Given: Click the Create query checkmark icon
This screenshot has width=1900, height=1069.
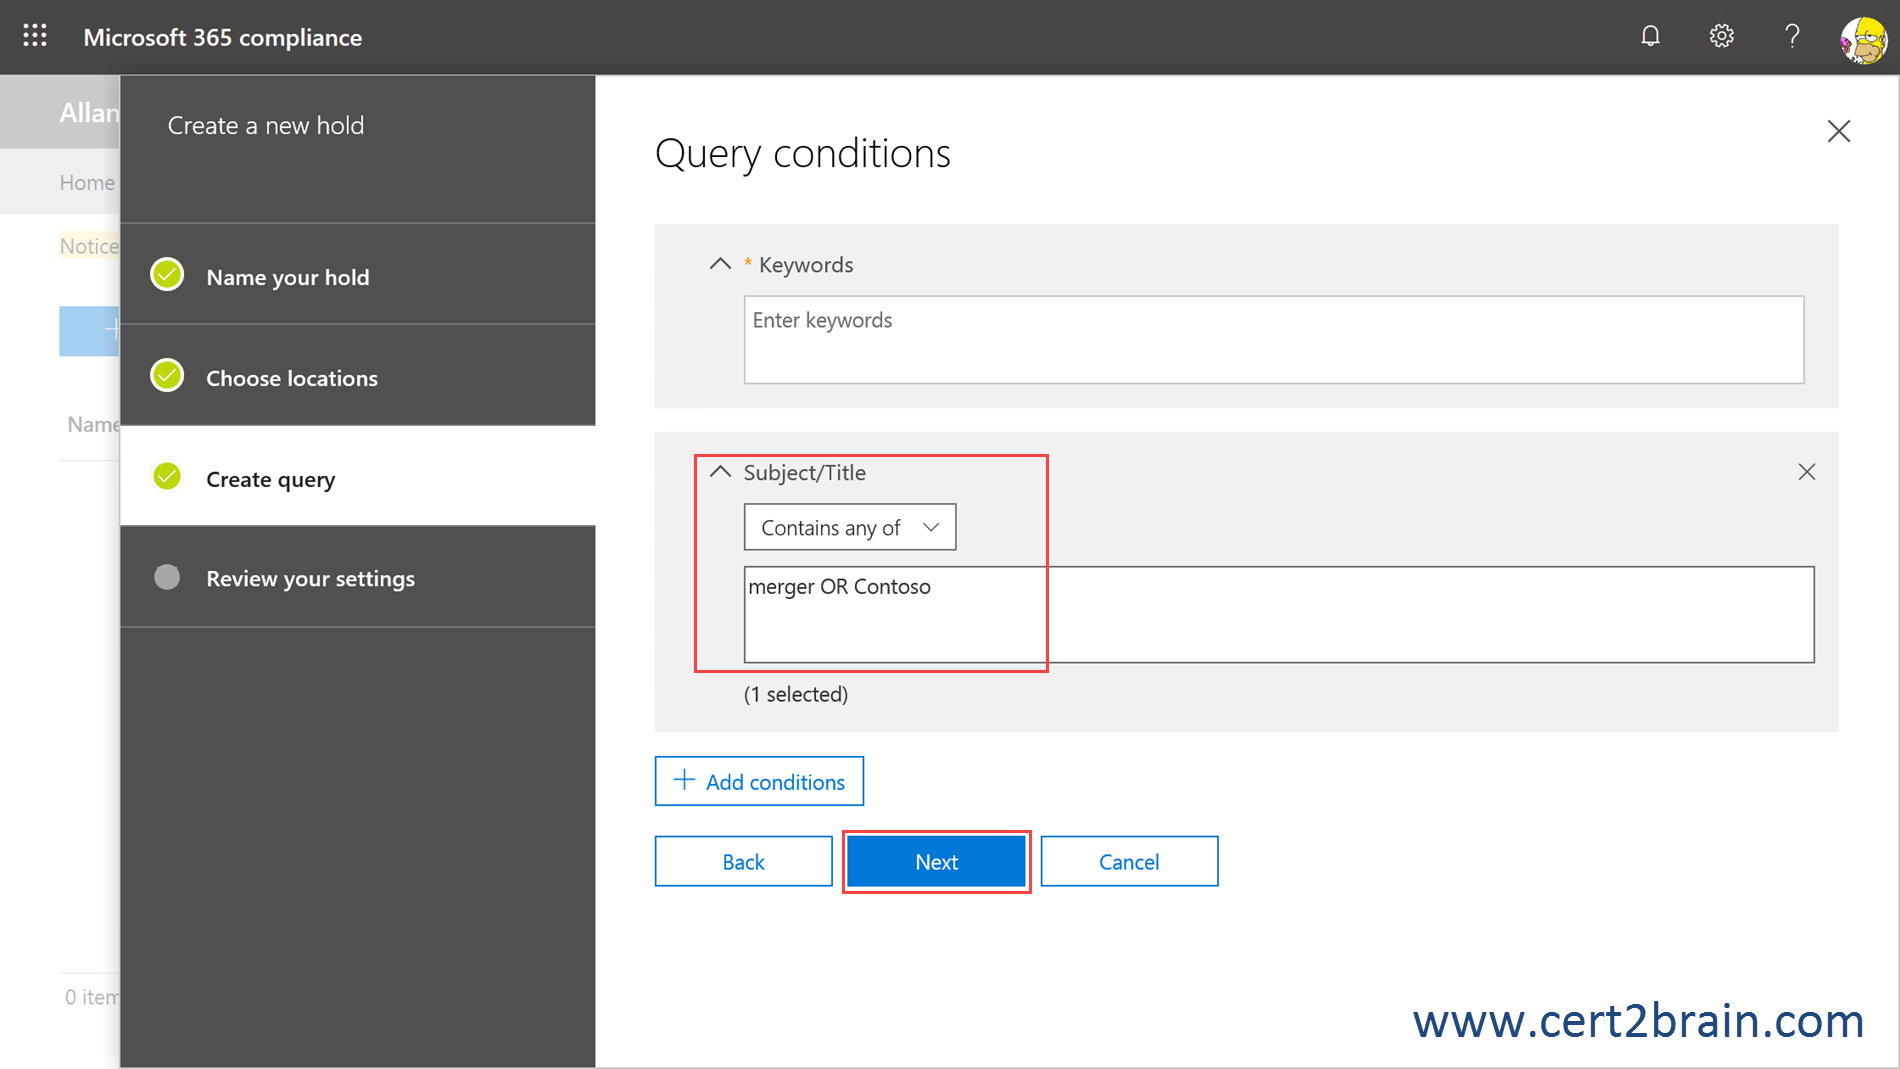Looking at the screenshot, I should tap(167, 476).
